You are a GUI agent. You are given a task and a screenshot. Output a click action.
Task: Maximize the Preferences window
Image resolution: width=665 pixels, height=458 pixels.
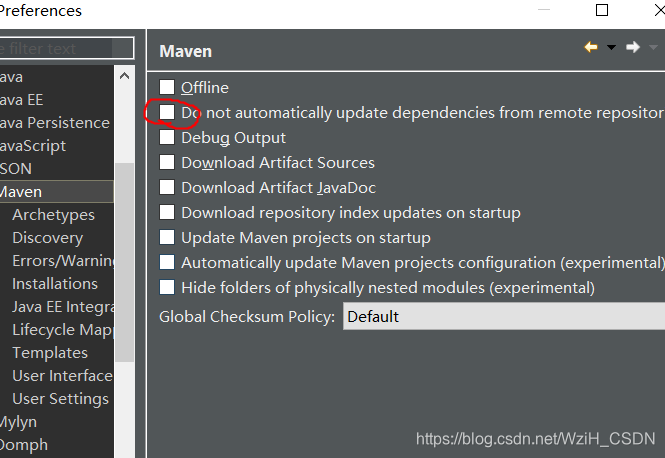tap(602, 10)
